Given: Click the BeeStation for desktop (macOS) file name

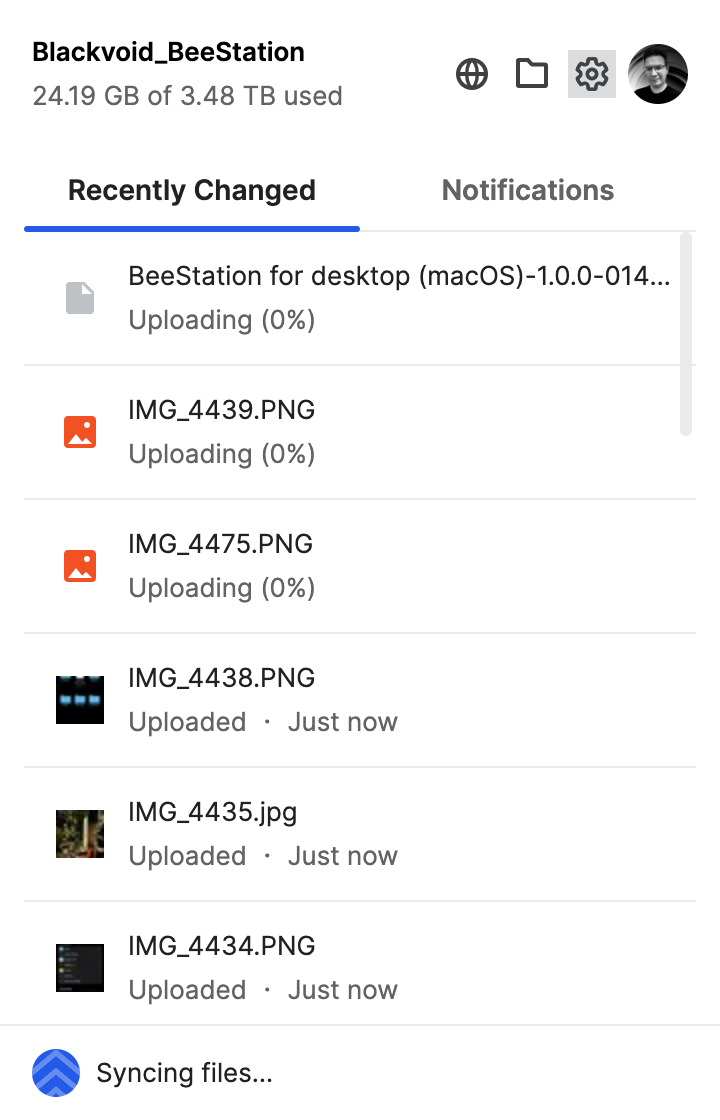Looking at the screenshot, I should 399,276.
